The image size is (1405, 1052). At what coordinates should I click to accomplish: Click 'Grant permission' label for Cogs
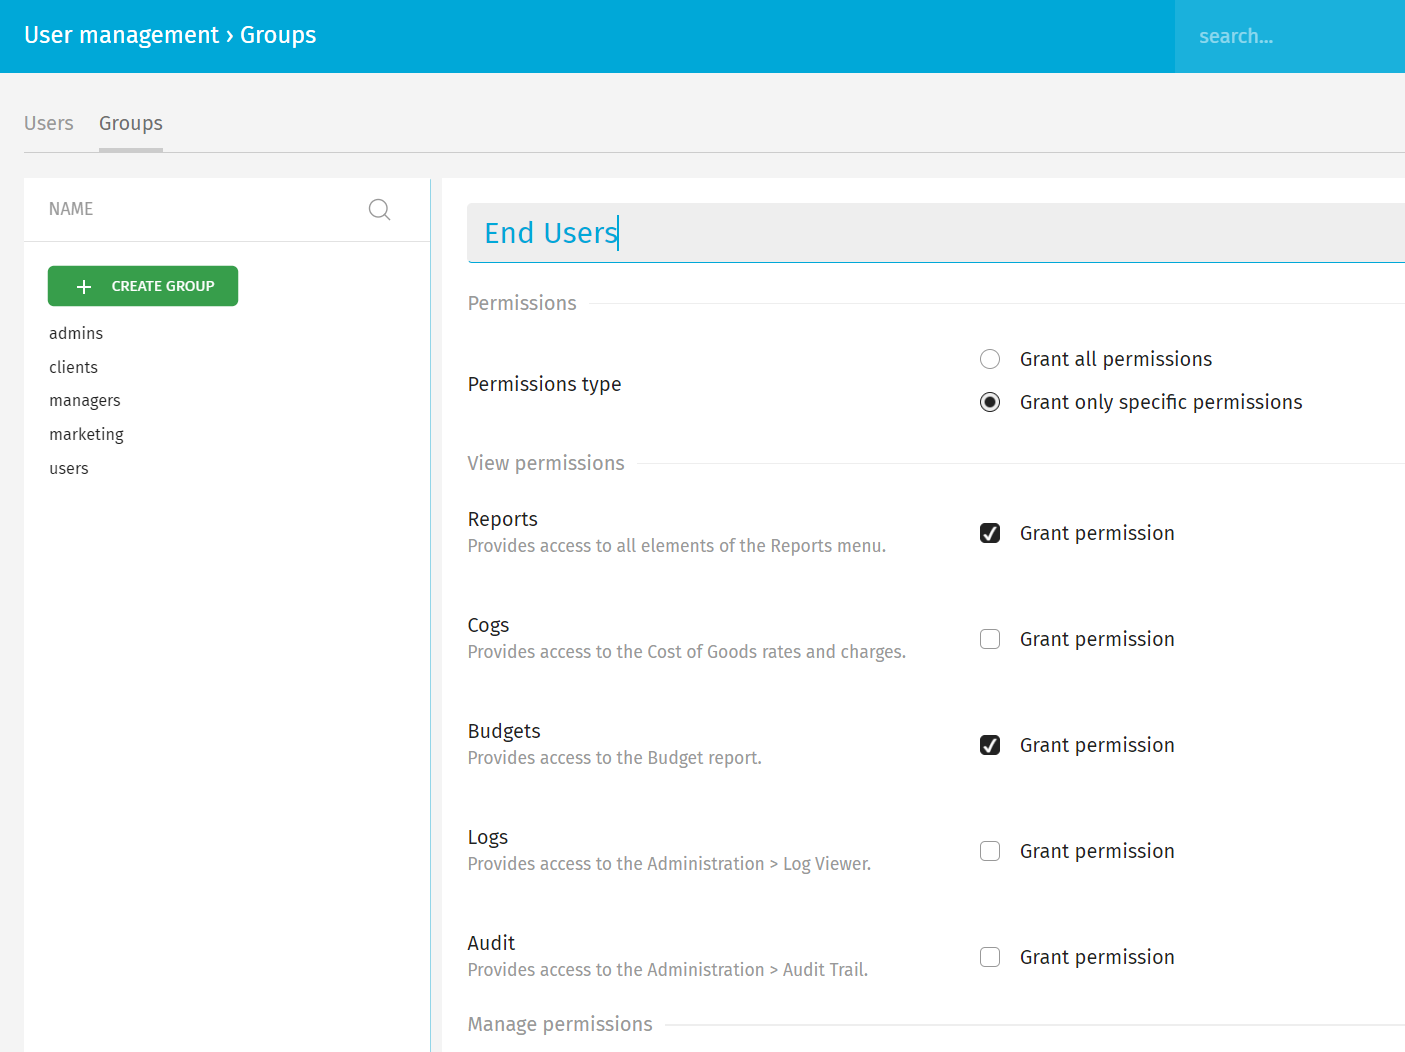[x=1097, y=639]
